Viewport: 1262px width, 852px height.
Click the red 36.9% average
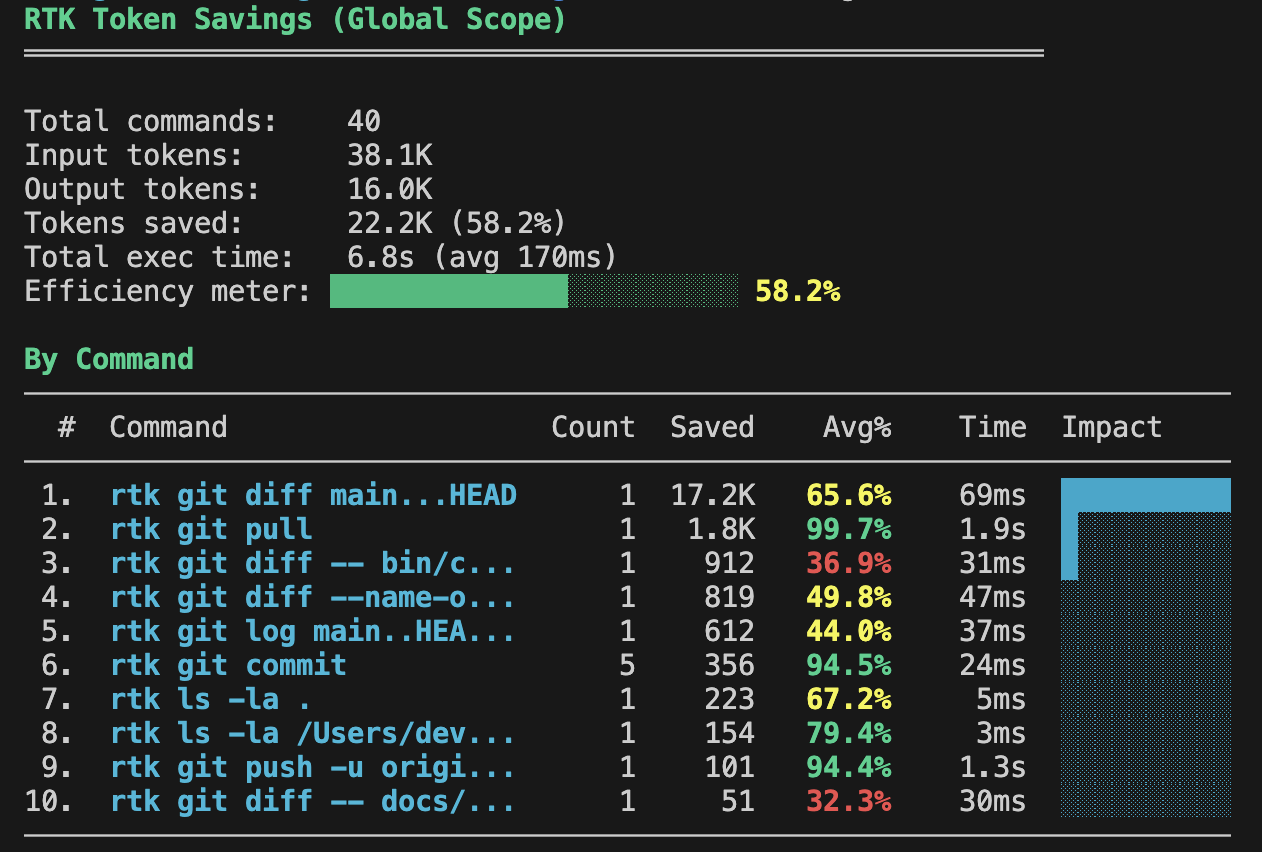pyautogui.click(x=849, y=563)
